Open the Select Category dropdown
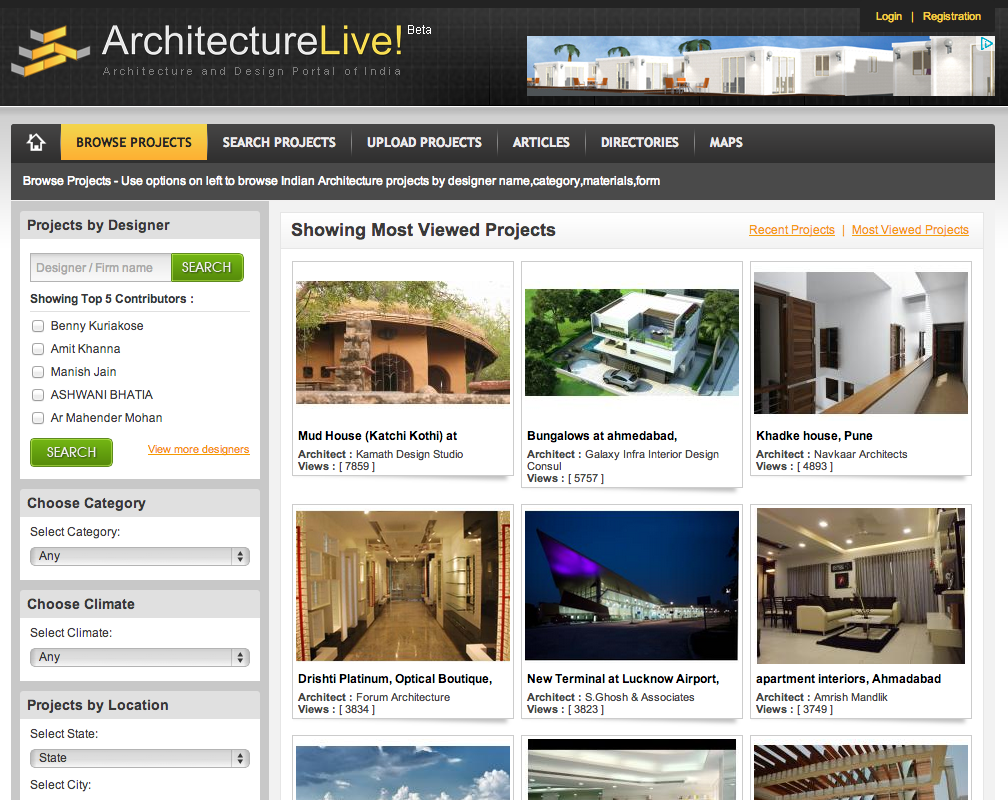The image size is (1008, 800). click(x=140, y=556)
